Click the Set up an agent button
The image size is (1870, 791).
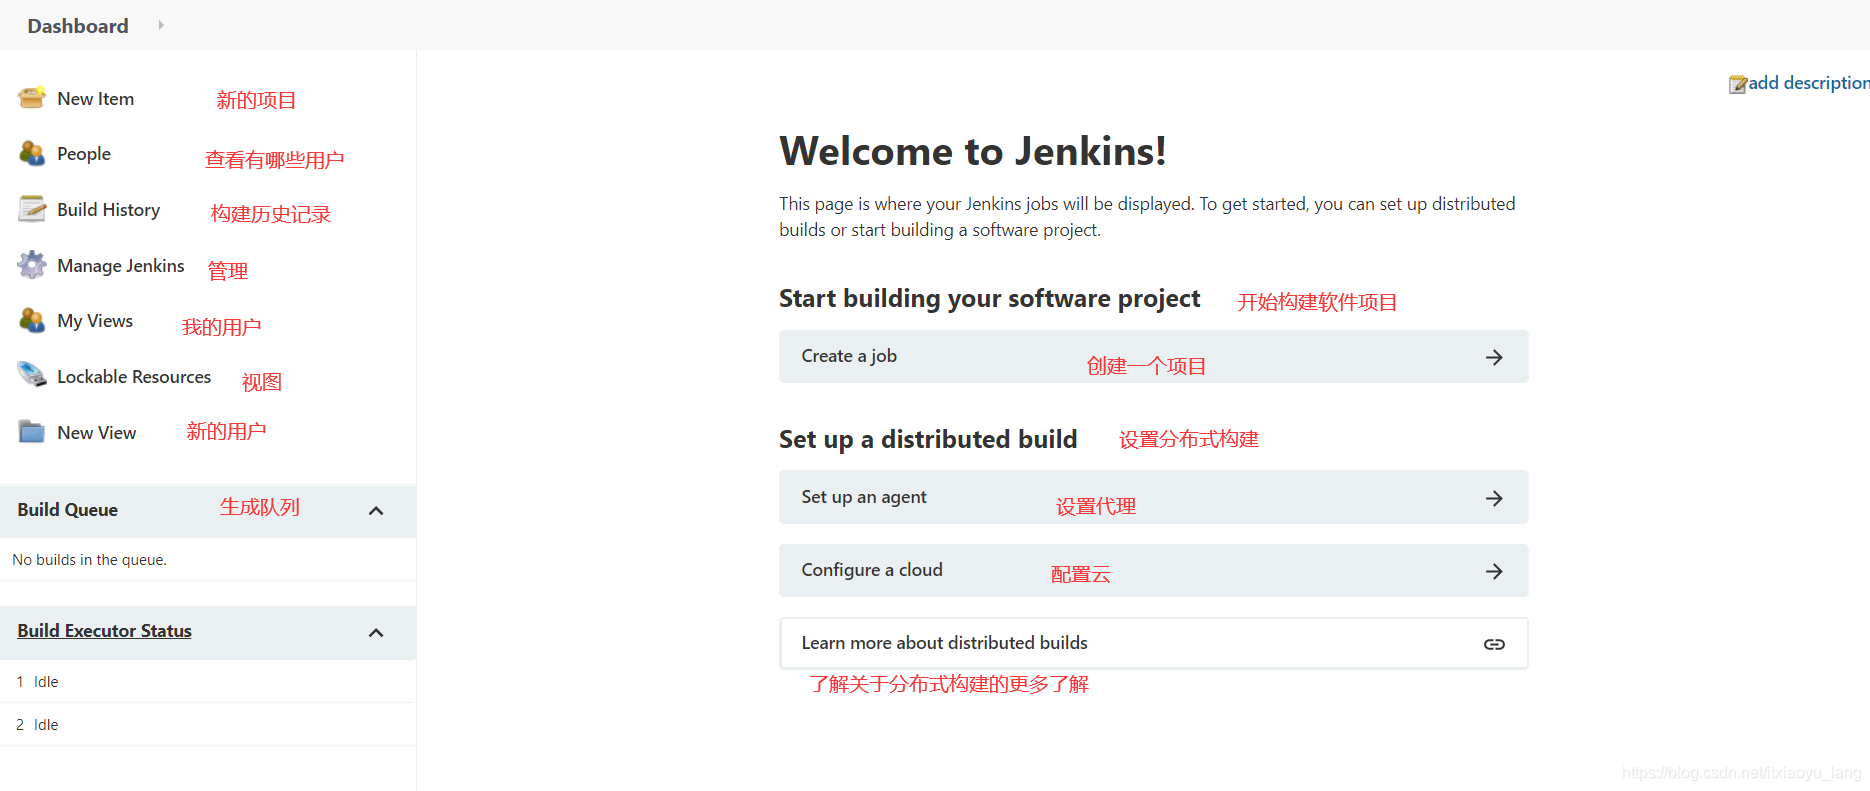pyautogui.click(x=1153, y=497)
